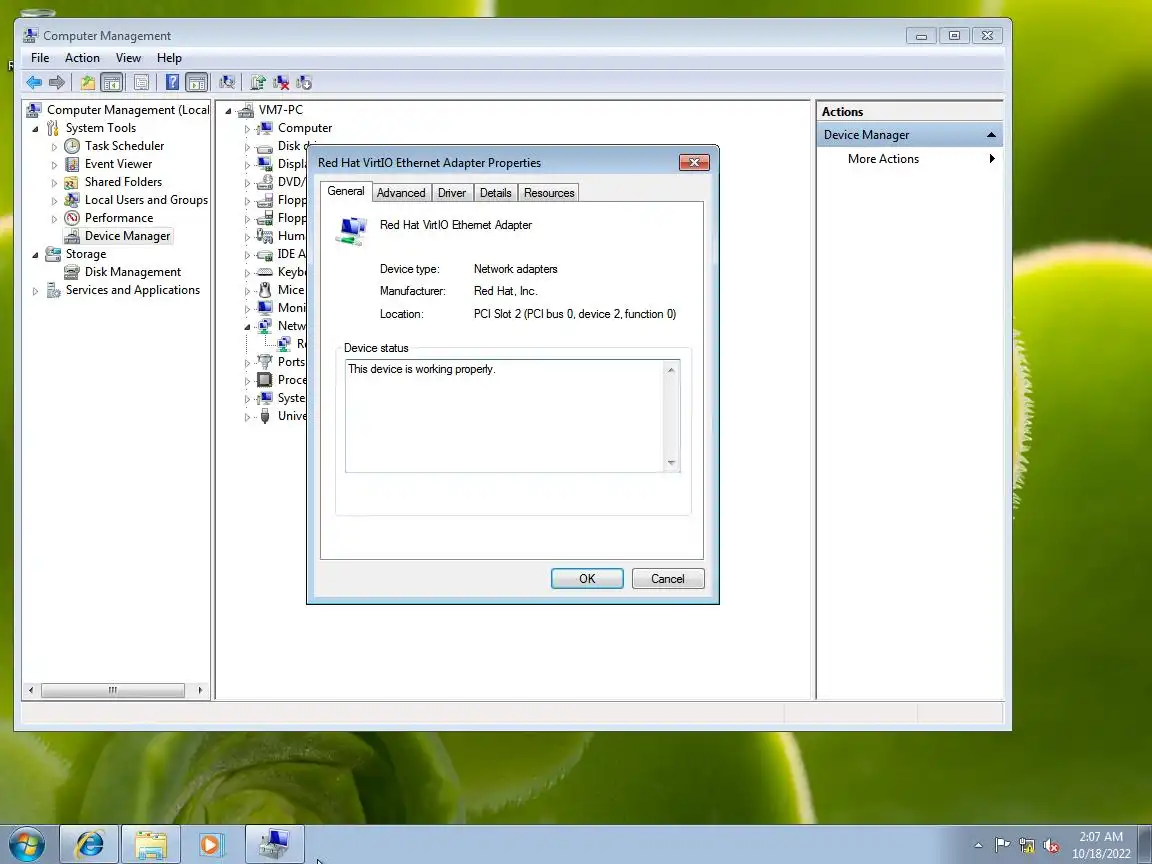Select the Shared Folders icon

point(72,181)
